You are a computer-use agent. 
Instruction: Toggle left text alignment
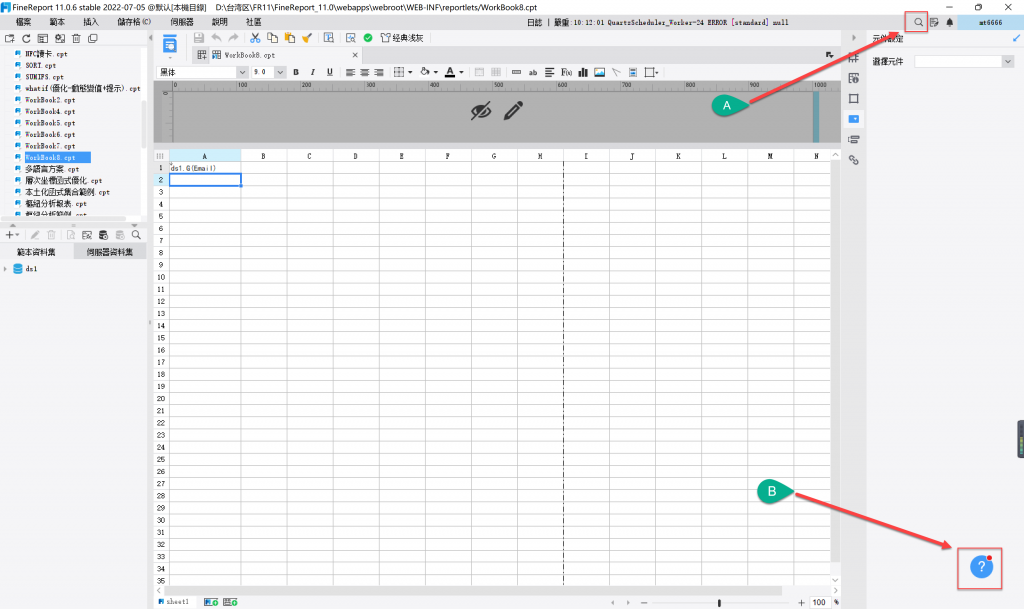pos(350,72)
